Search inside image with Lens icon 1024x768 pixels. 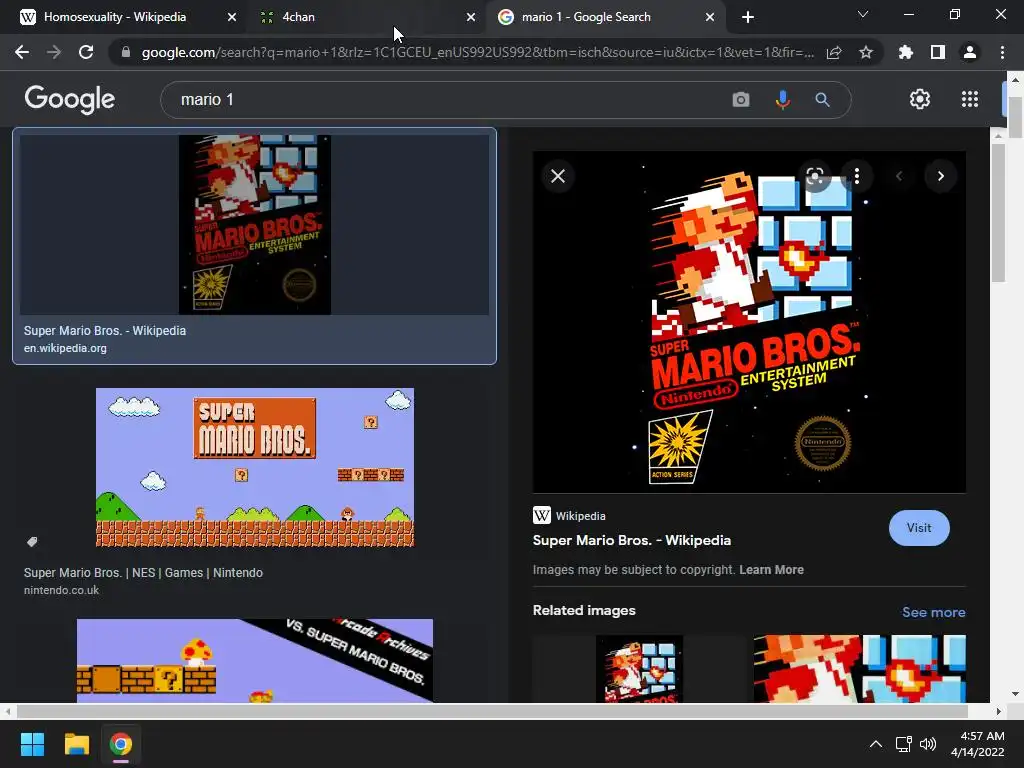click(x=815, y=176)
